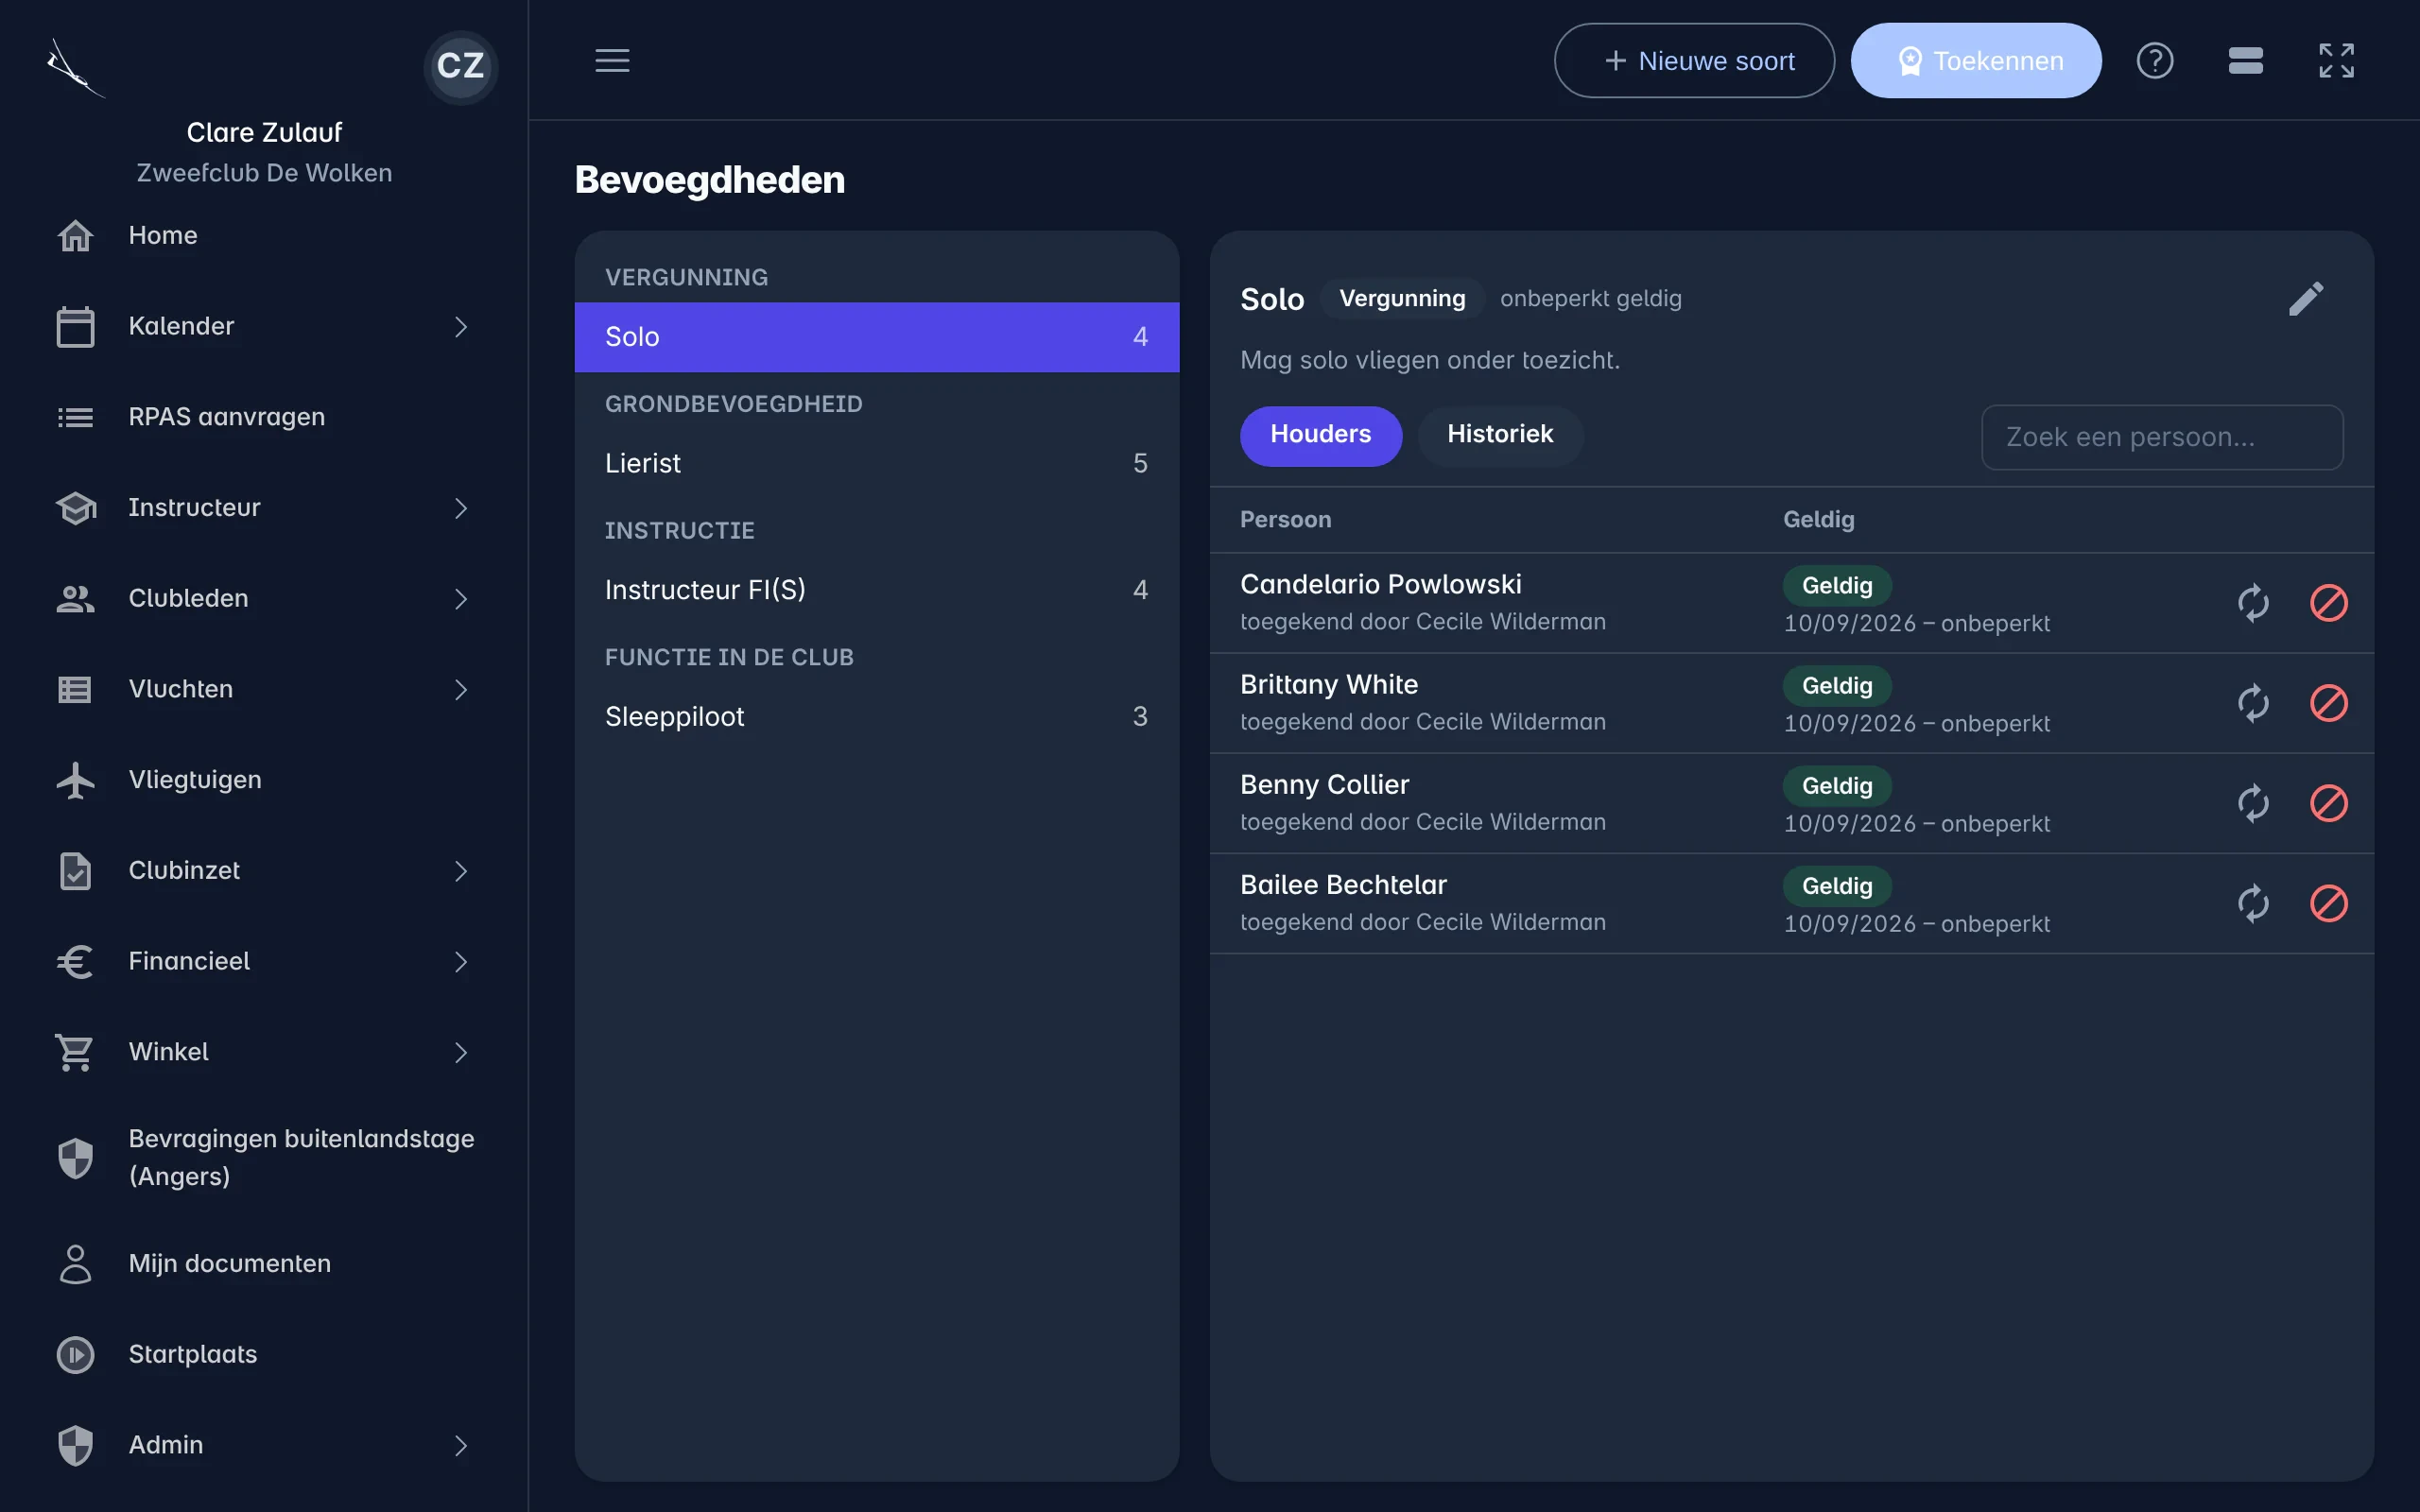Expand the Kalender menu

click(x=264, y=326)
